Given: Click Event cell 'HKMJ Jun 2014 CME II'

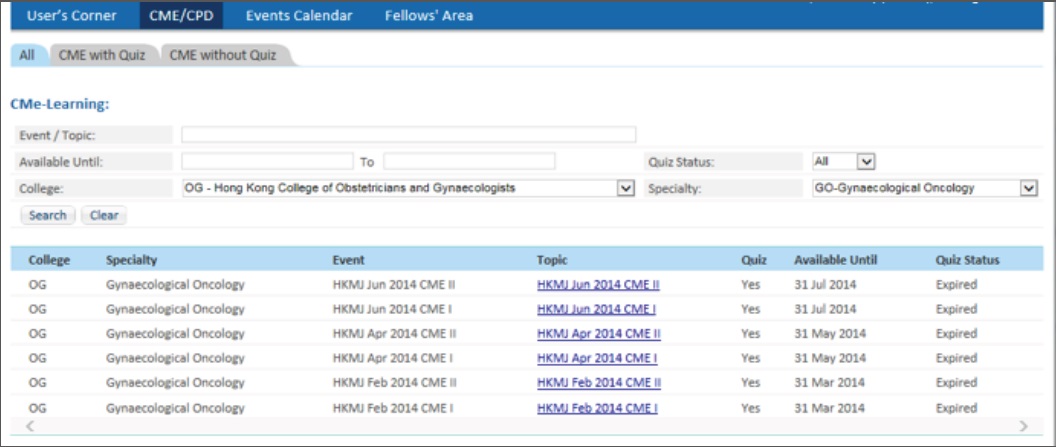Looking at the screenshot, I should click(394, 285).
